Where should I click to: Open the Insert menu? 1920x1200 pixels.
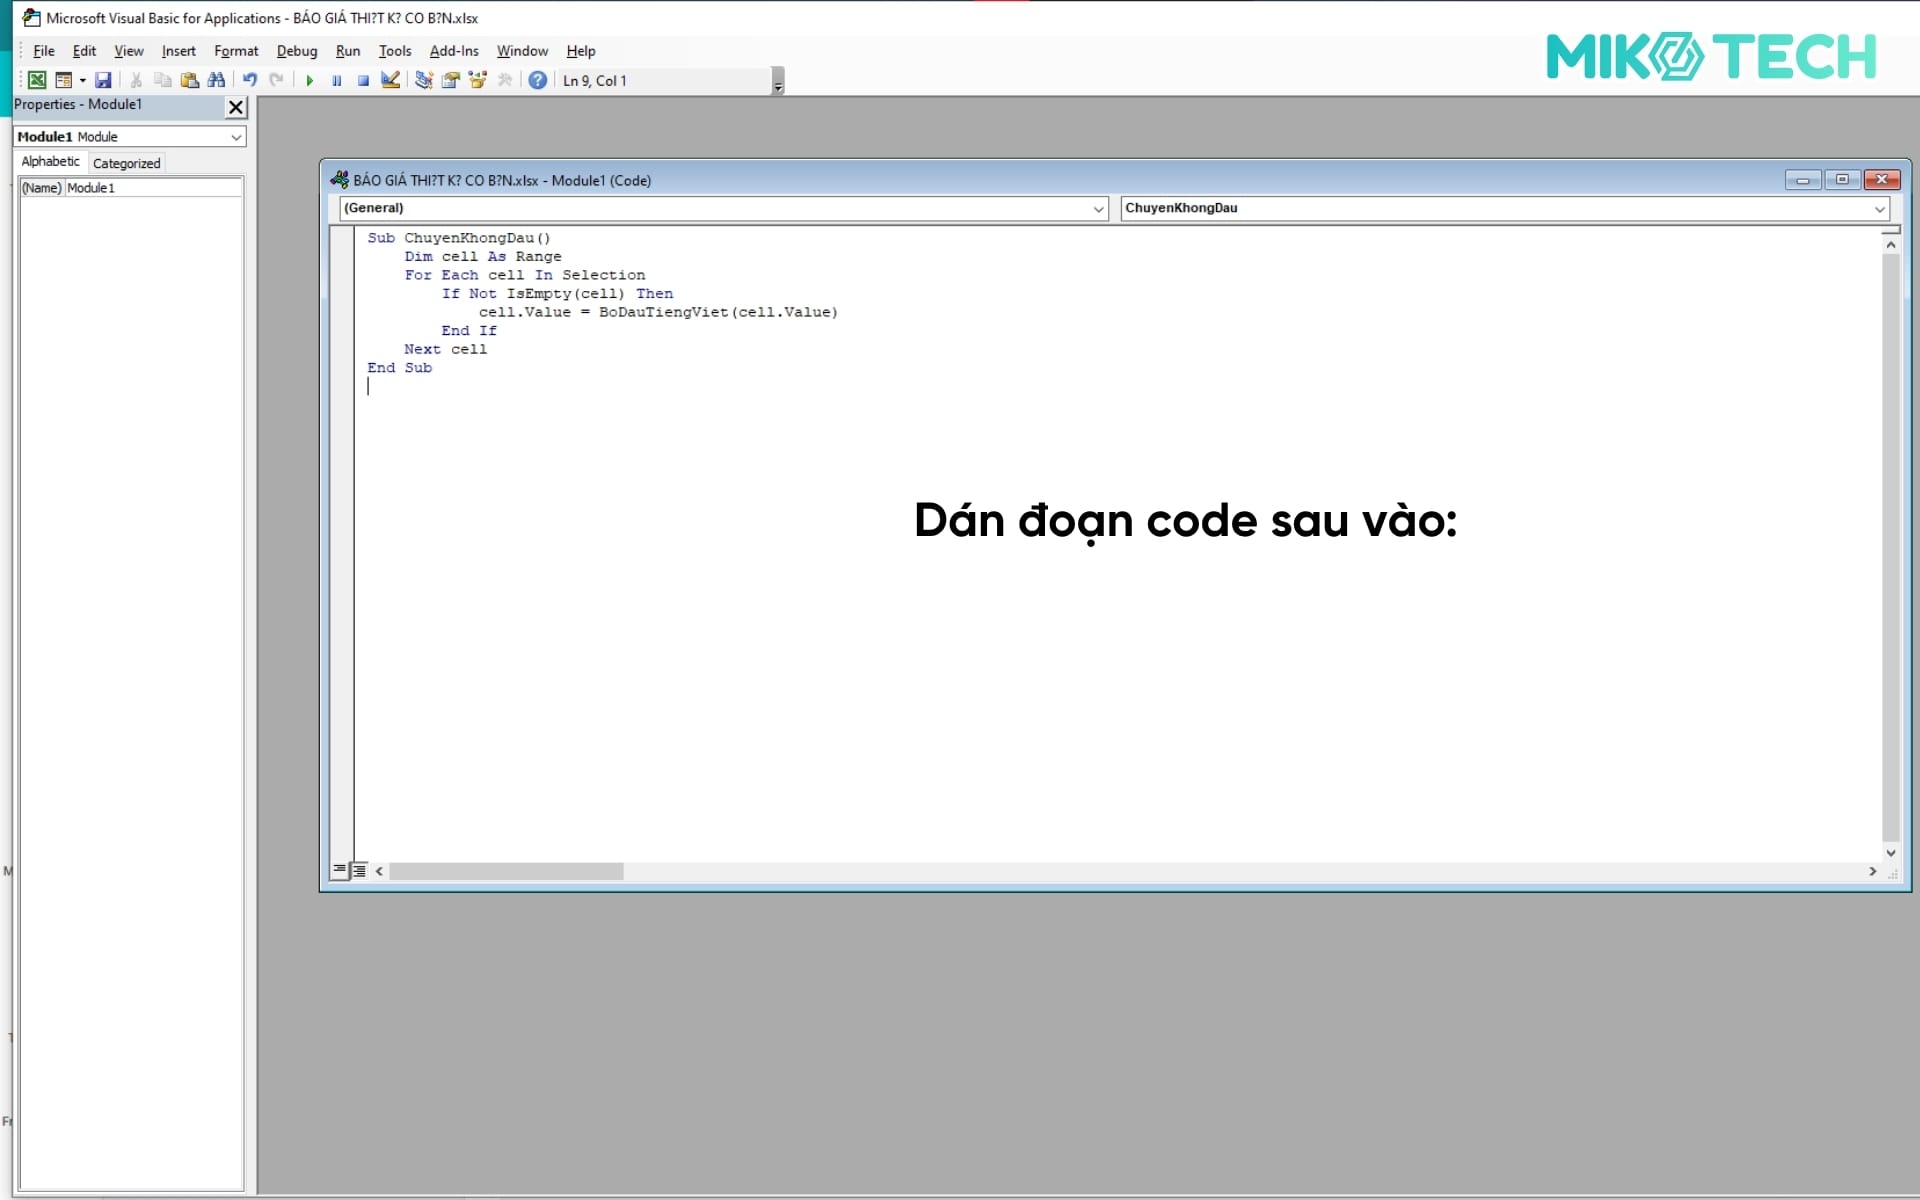coord(178,51)
